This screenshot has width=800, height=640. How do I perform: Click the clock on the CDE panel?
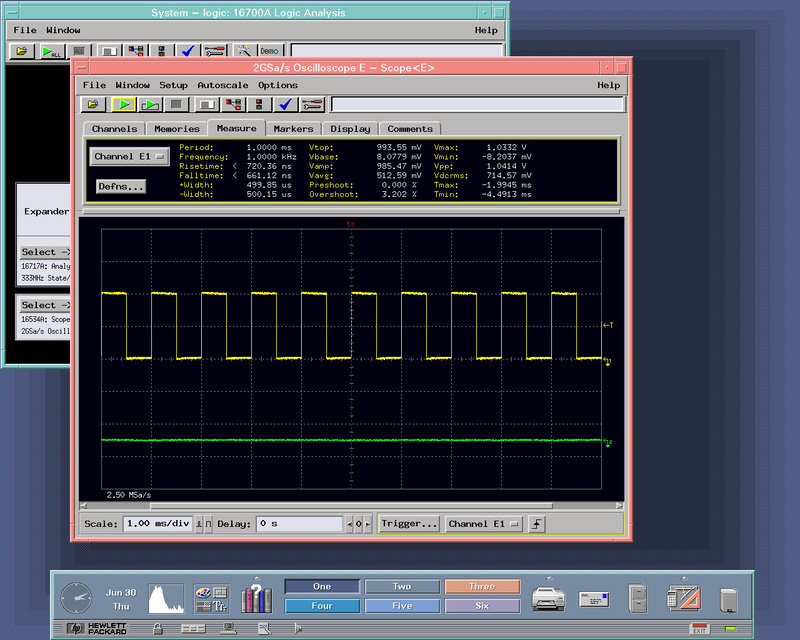tap(76, 598)
